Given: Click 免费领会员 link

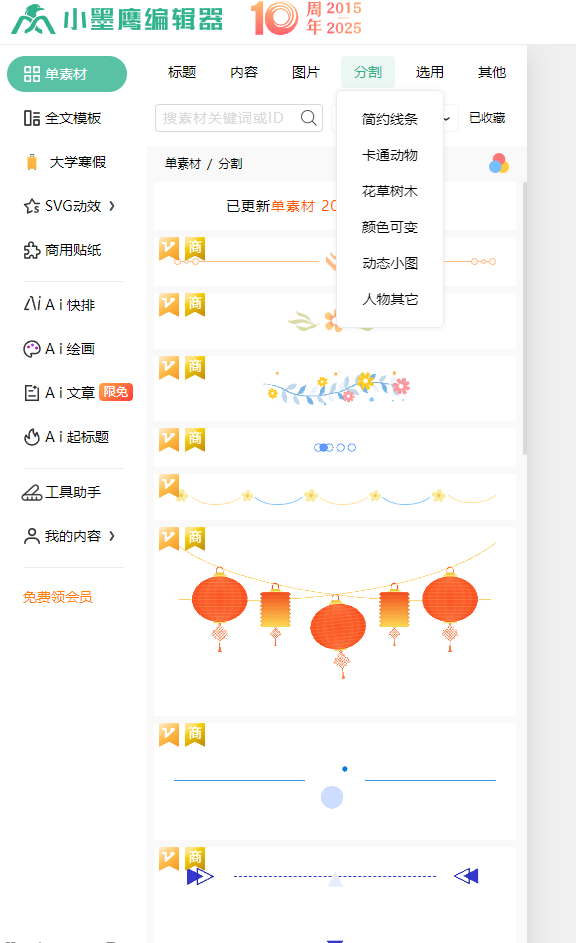Looking at the screenshot, I should (58, 597).
